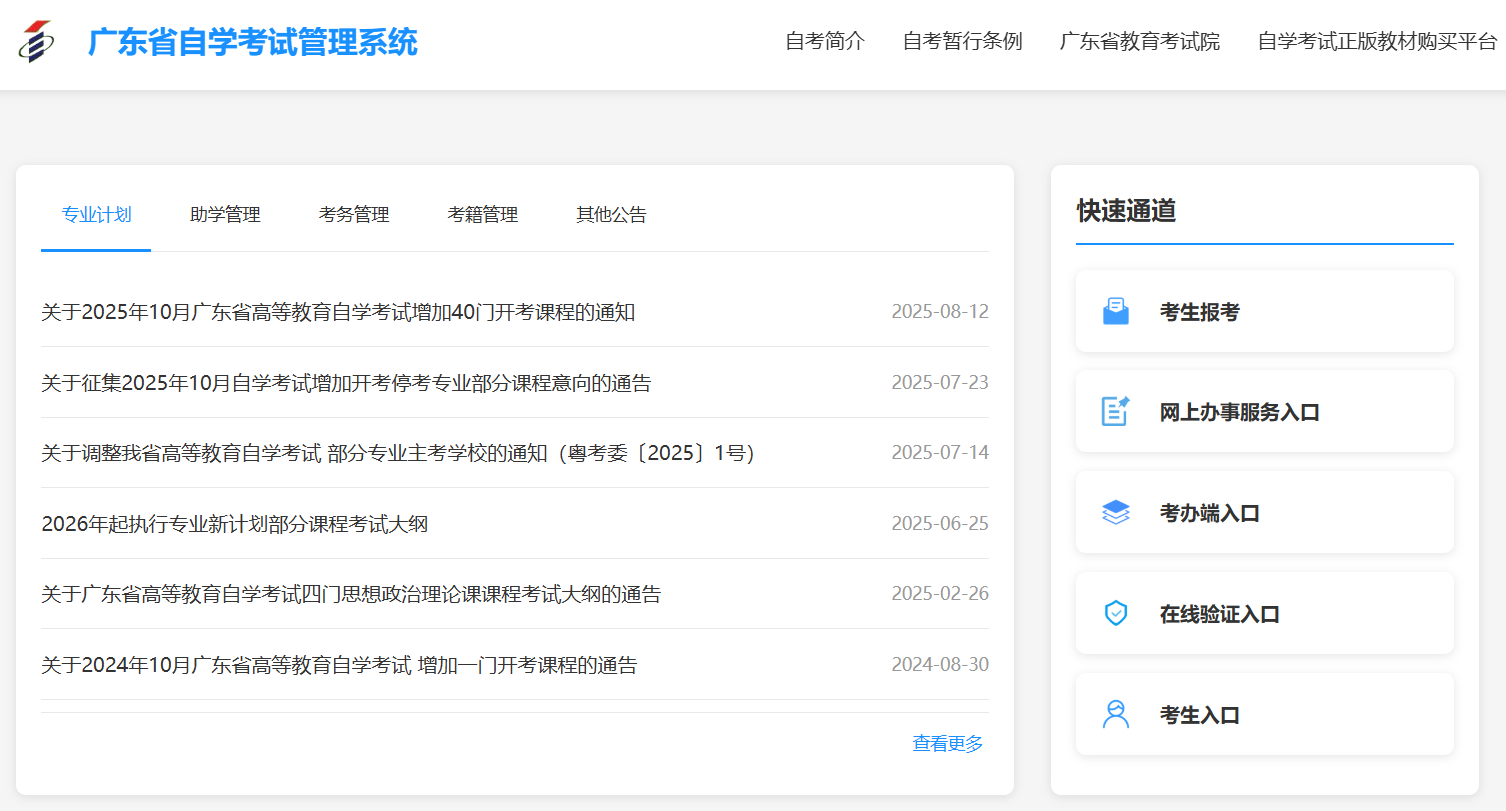The width and height of the screenshot is (1506, 811).
Task: Open 自考暂行条例 in the top navigation
Action: tap(962, 42)
